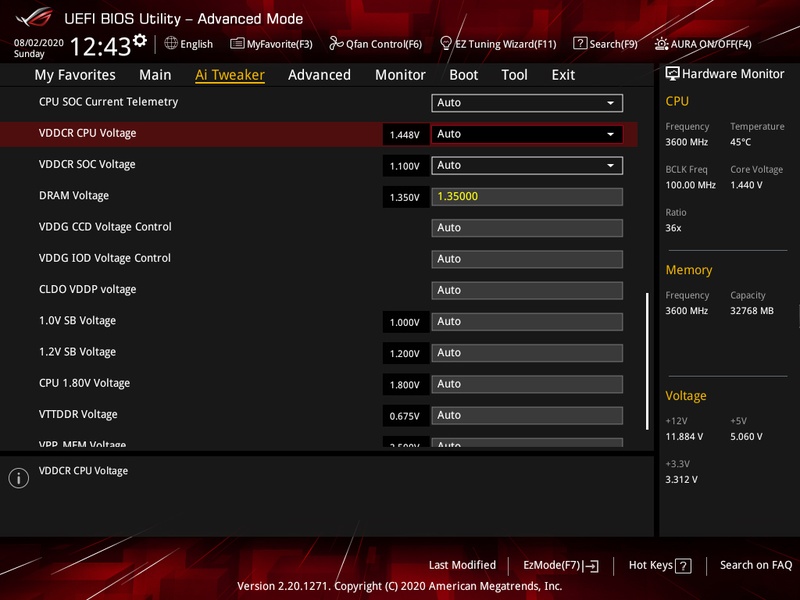
Task: Click the ROG logo icon
Action: tap(34, 17)
